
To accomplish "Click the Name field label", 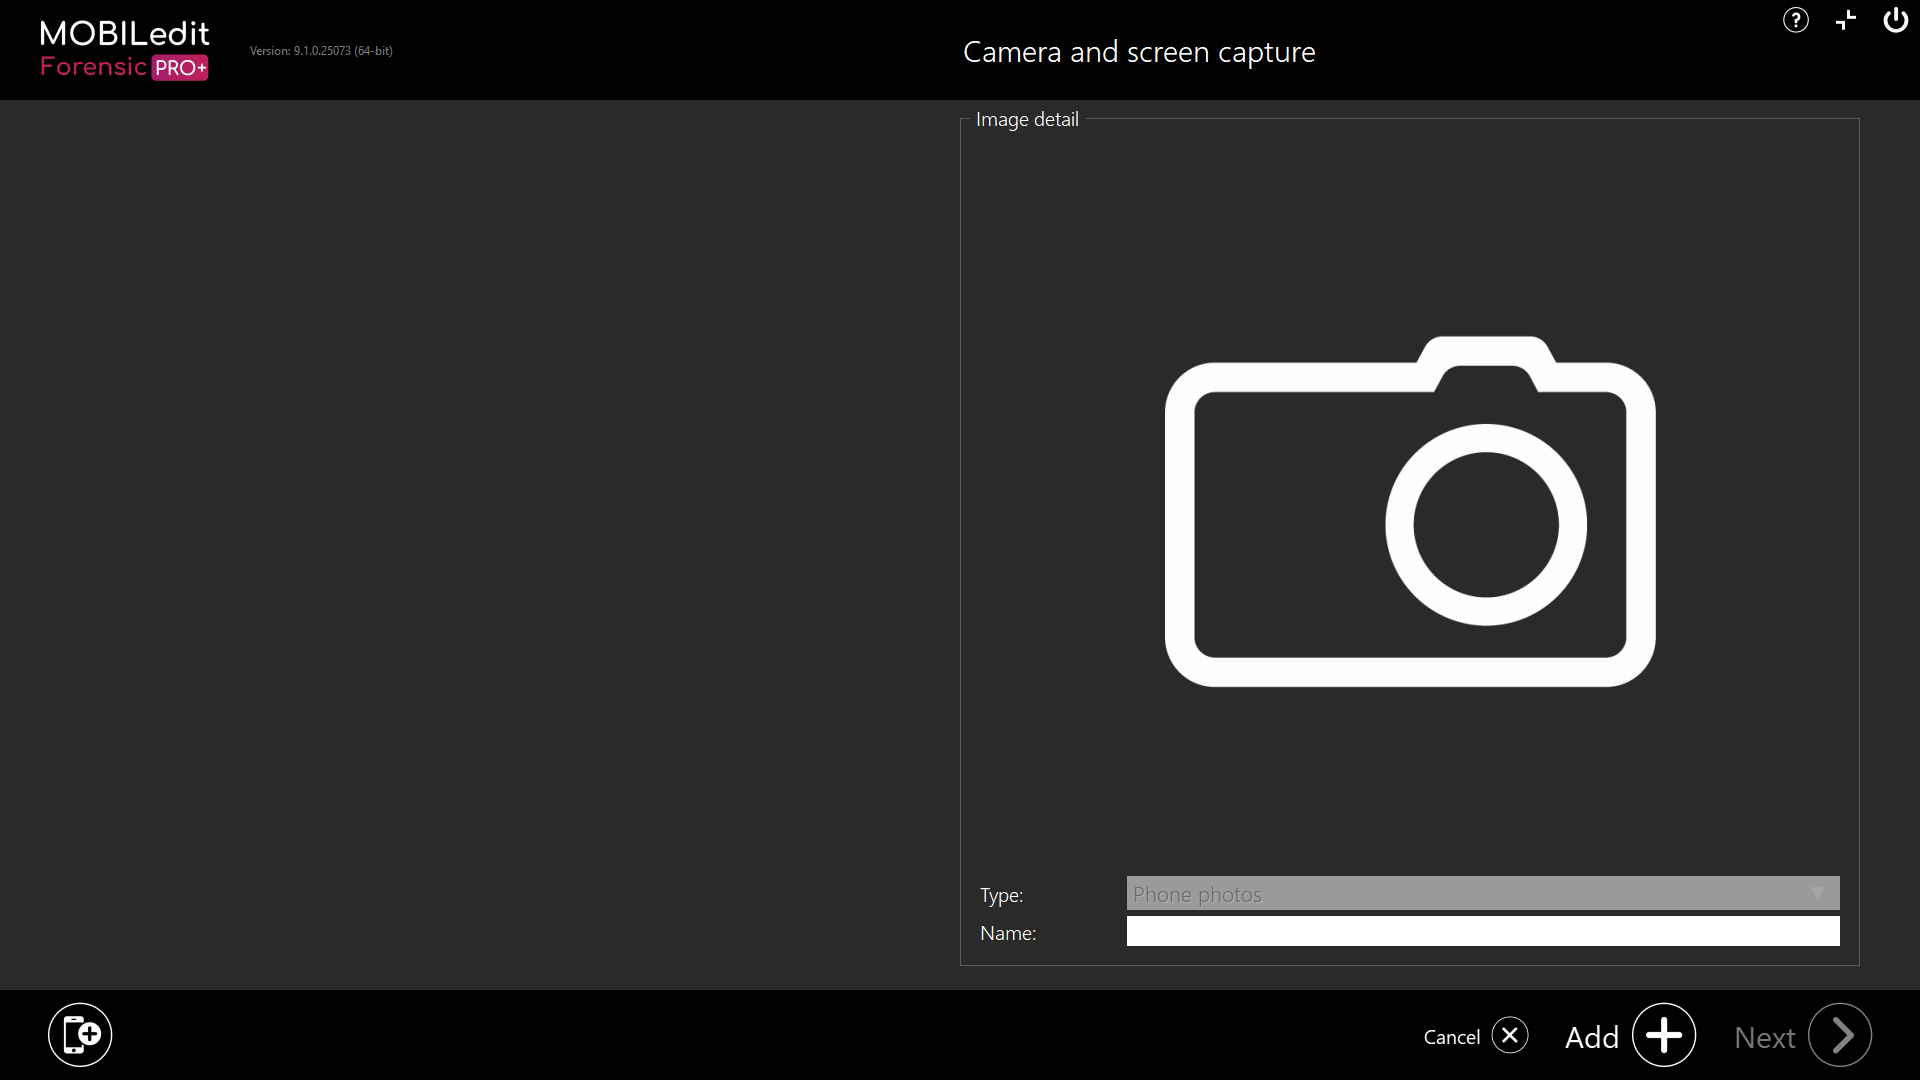I will tap(1008, 933).
